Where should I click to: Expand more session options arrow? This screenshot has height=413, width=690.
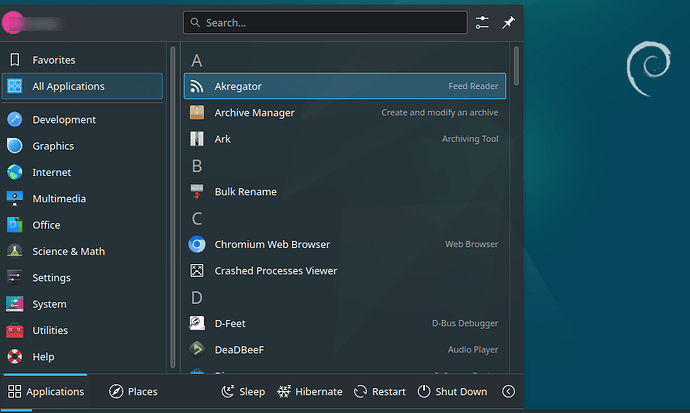click(x=508, y=392)
